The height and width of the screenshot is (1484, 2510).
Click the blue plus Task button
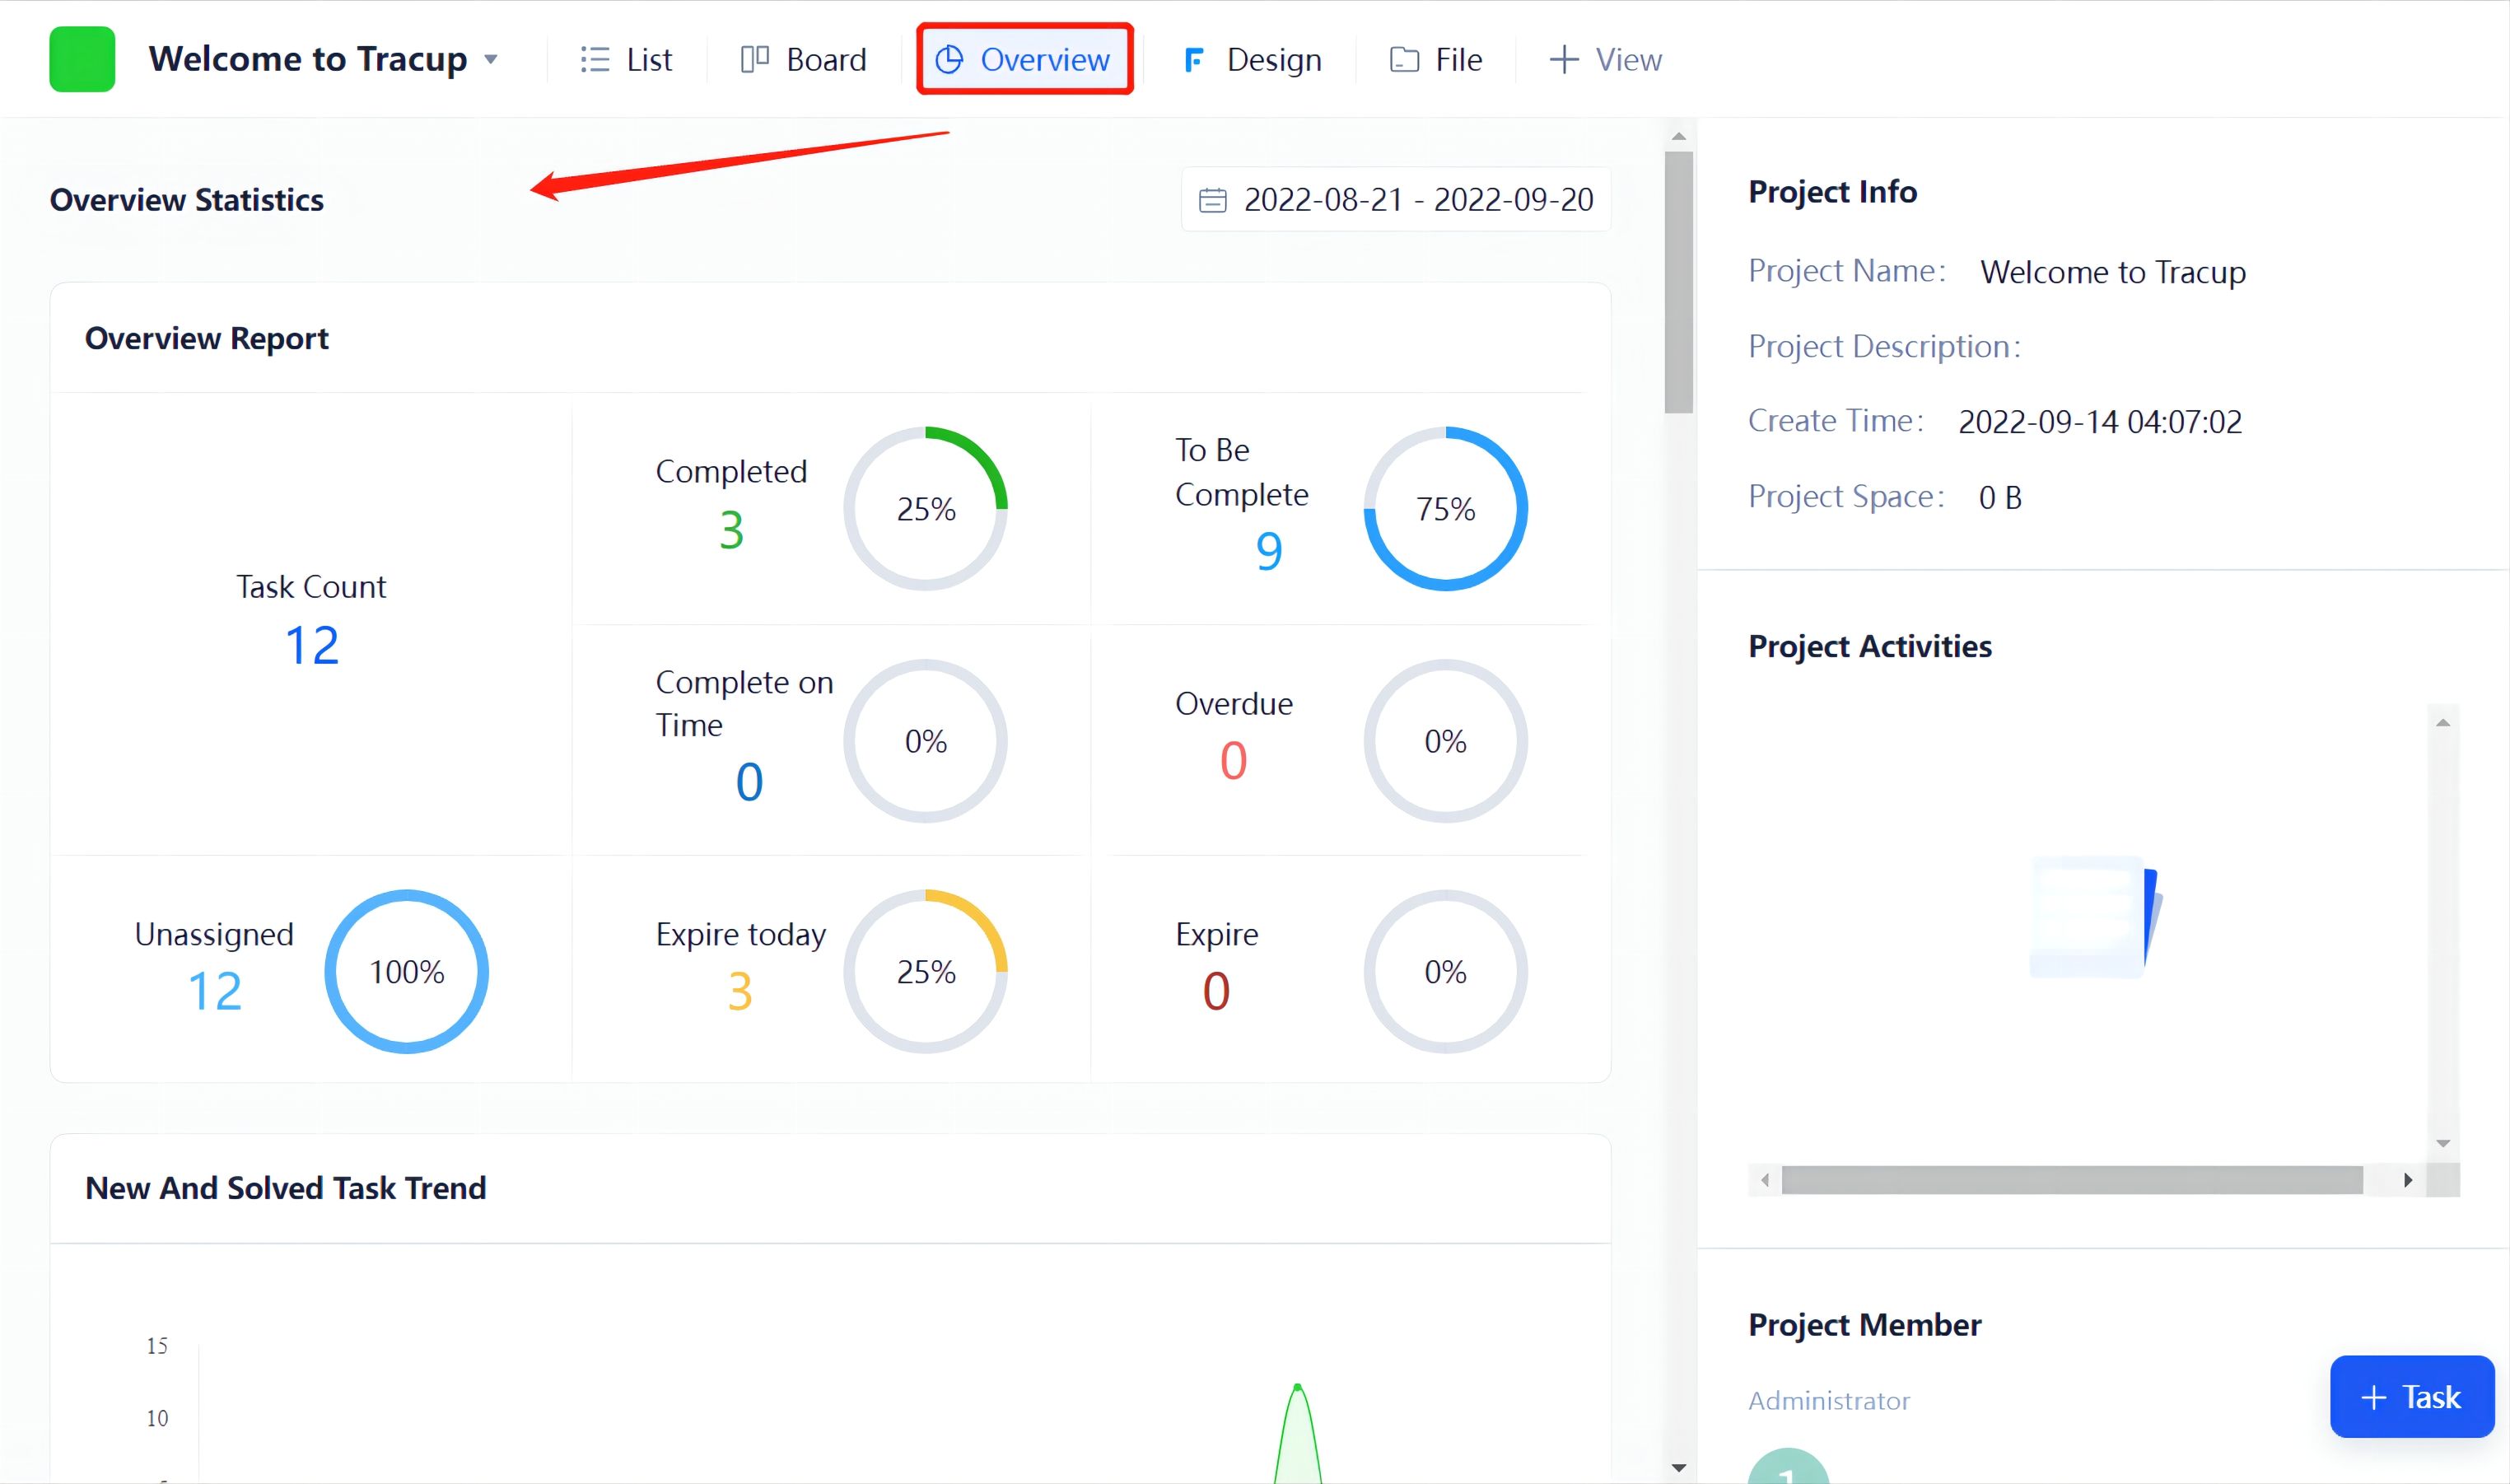(x=2411, y=1397)
